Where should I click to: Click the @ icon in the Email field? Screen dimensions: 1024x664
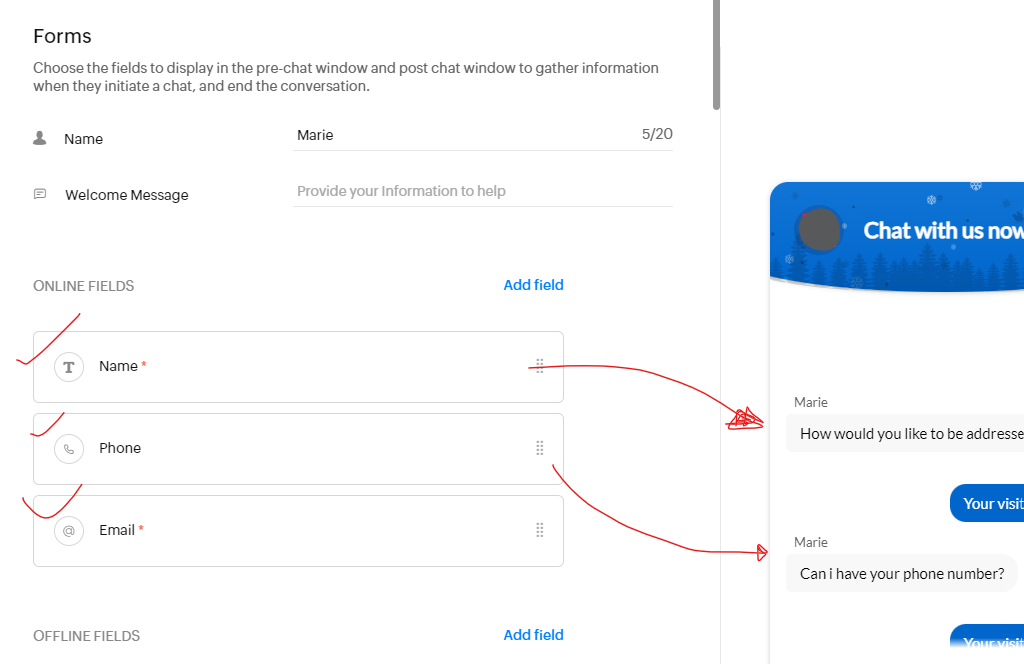69,531
